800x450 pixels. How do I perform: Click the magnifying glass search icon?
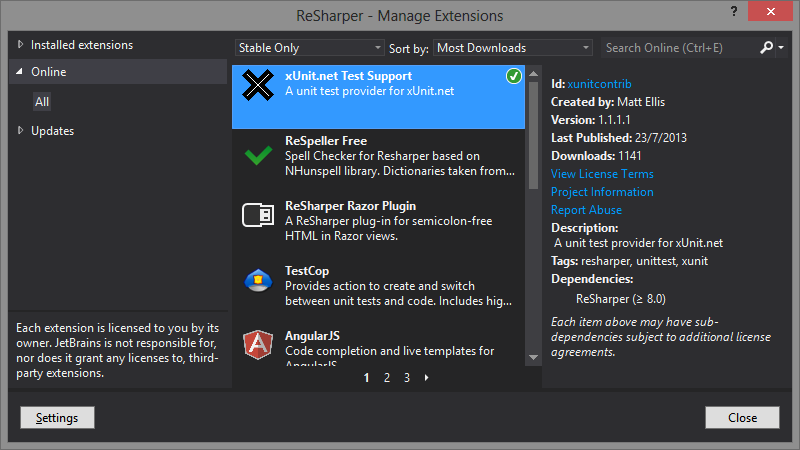766,47
